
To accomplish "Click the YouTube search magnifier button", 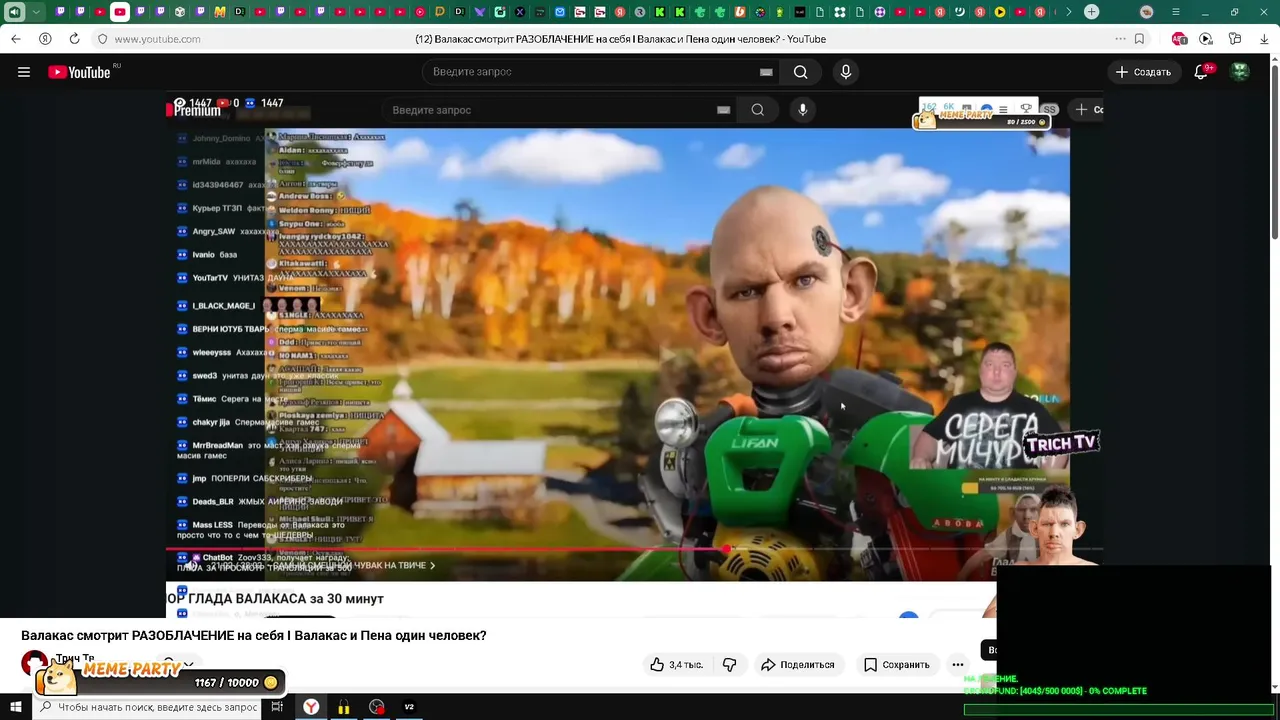I will point(800,72).
